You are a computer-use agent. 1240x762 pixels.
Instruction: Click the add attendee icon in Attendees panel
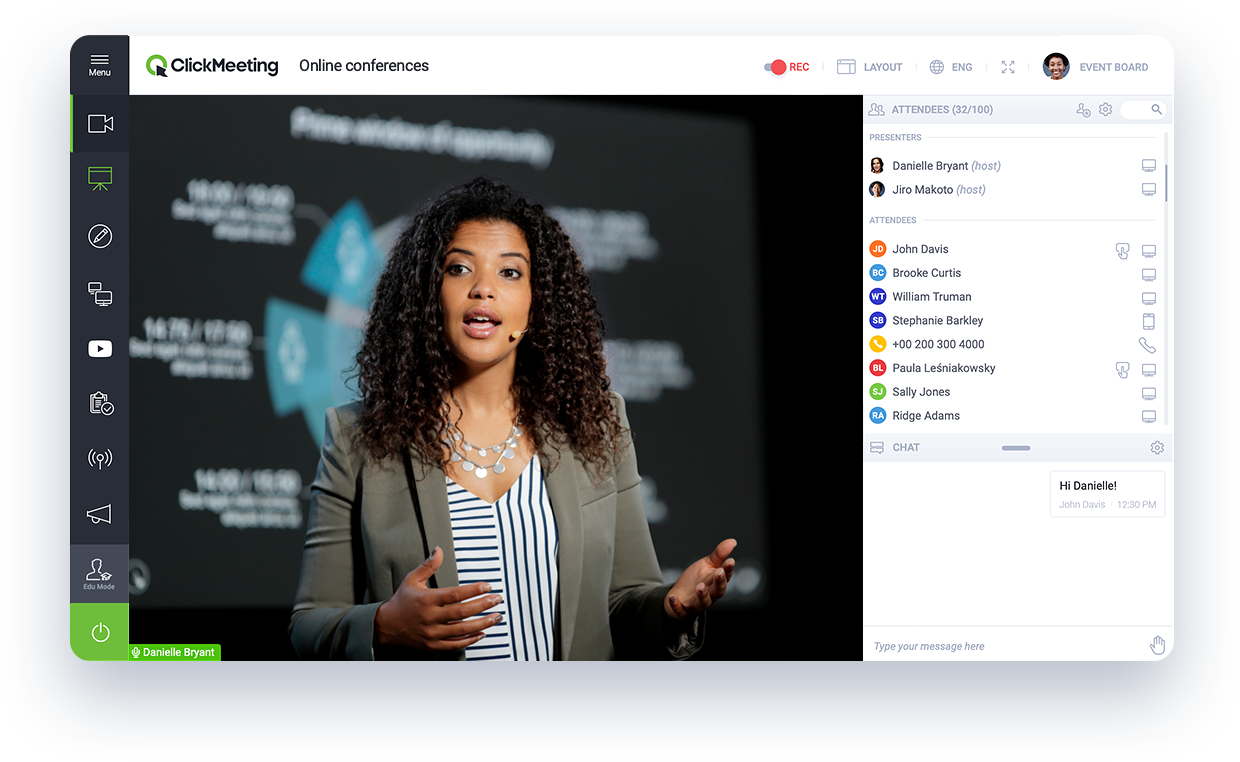point(1083,109)
